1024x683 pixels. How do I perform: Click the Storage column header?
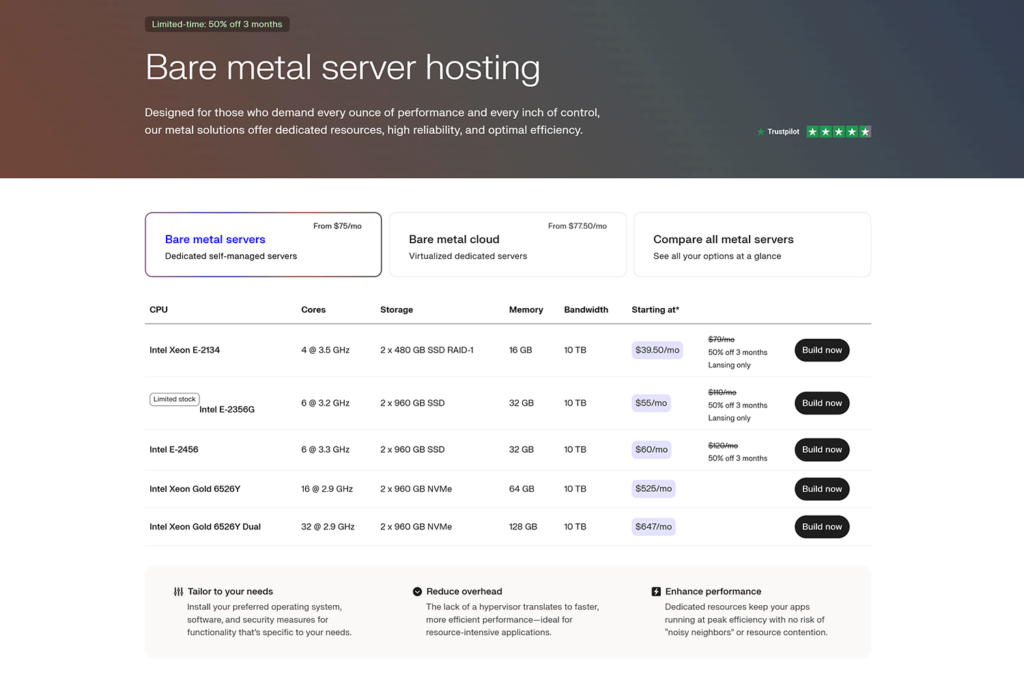(x=396, y=310)
